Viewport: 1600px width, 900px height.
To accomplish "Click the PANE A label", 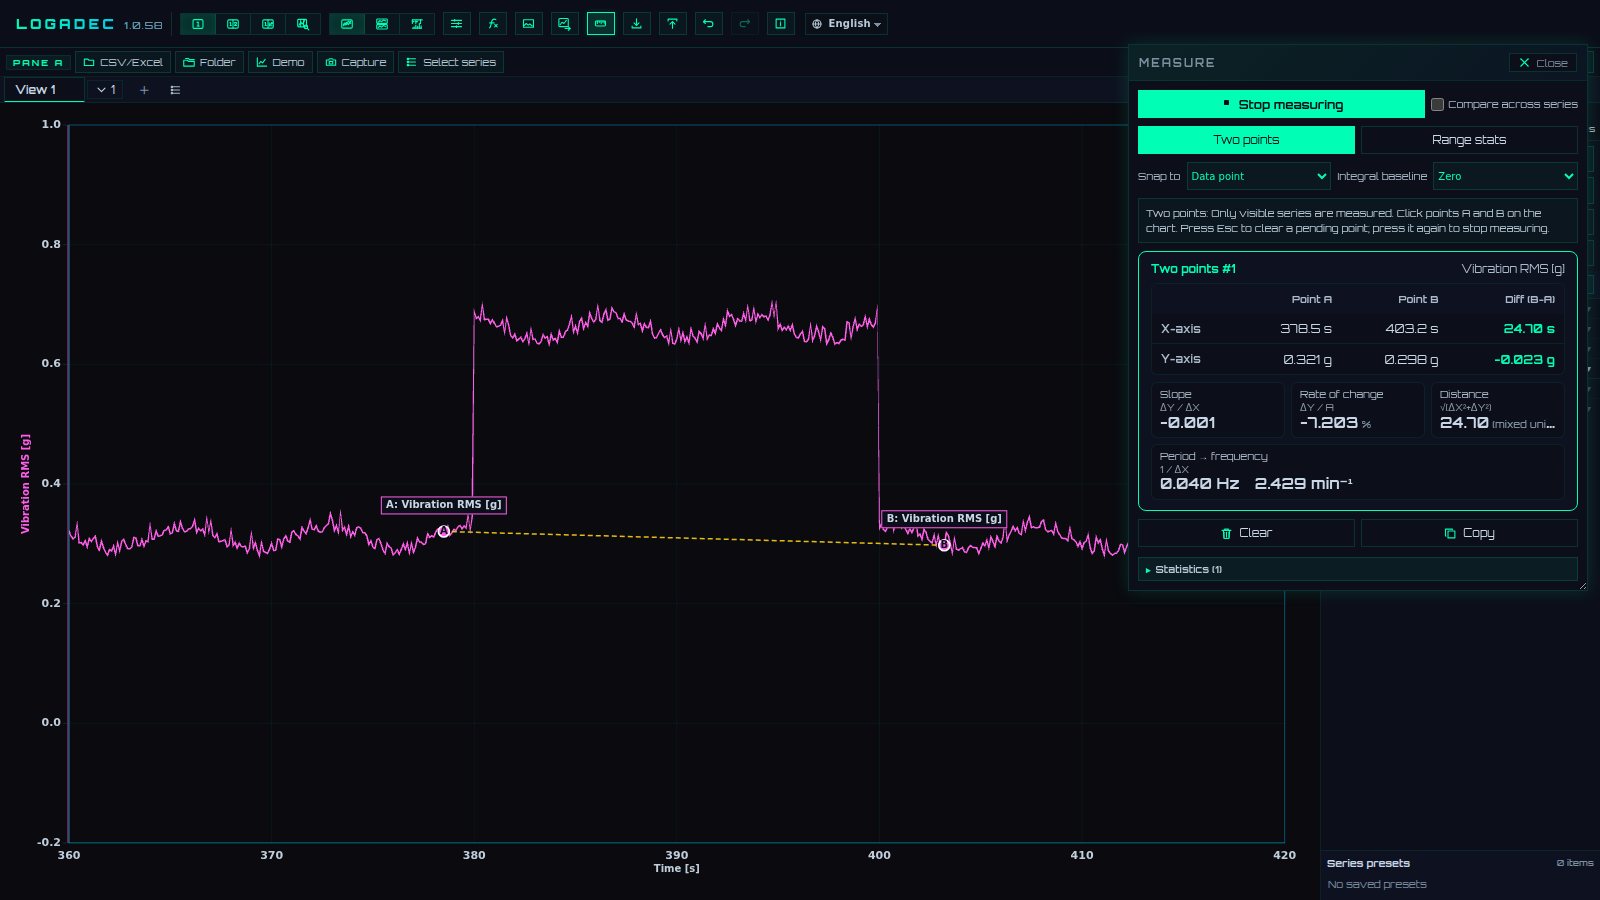I will (38, 62).
